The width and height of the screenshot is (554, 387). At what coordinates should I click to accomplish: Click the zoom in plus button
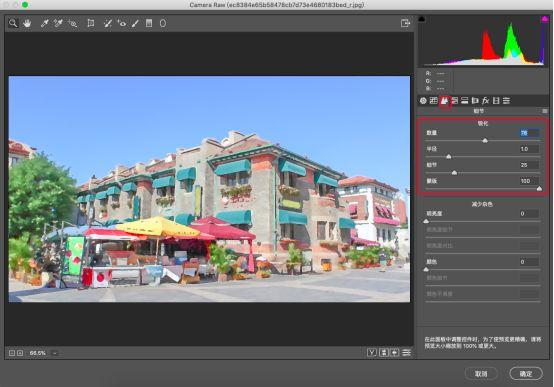click(20, 353)
